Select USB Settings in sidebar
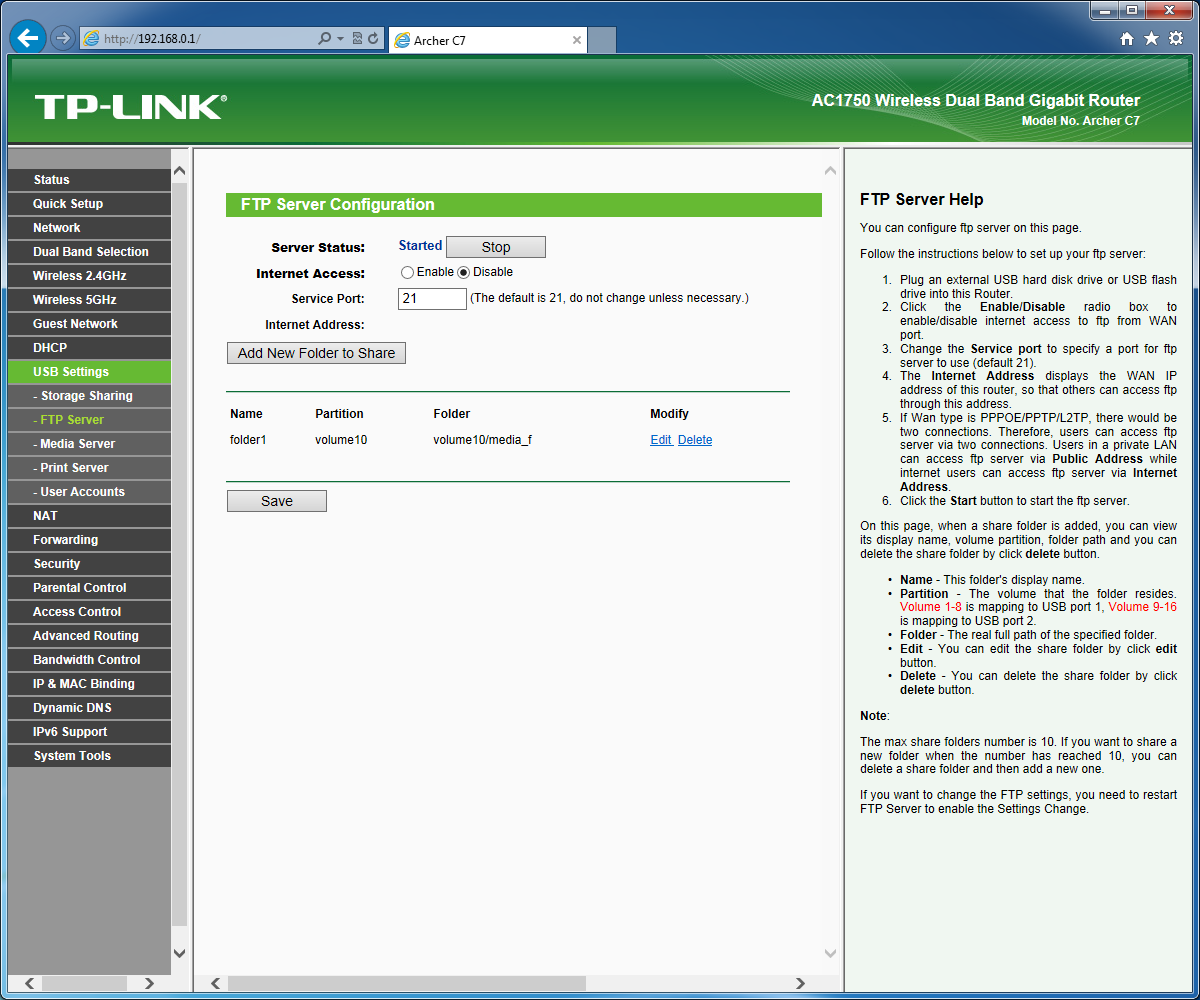The image size is (1200, 1000). point(89,372)
